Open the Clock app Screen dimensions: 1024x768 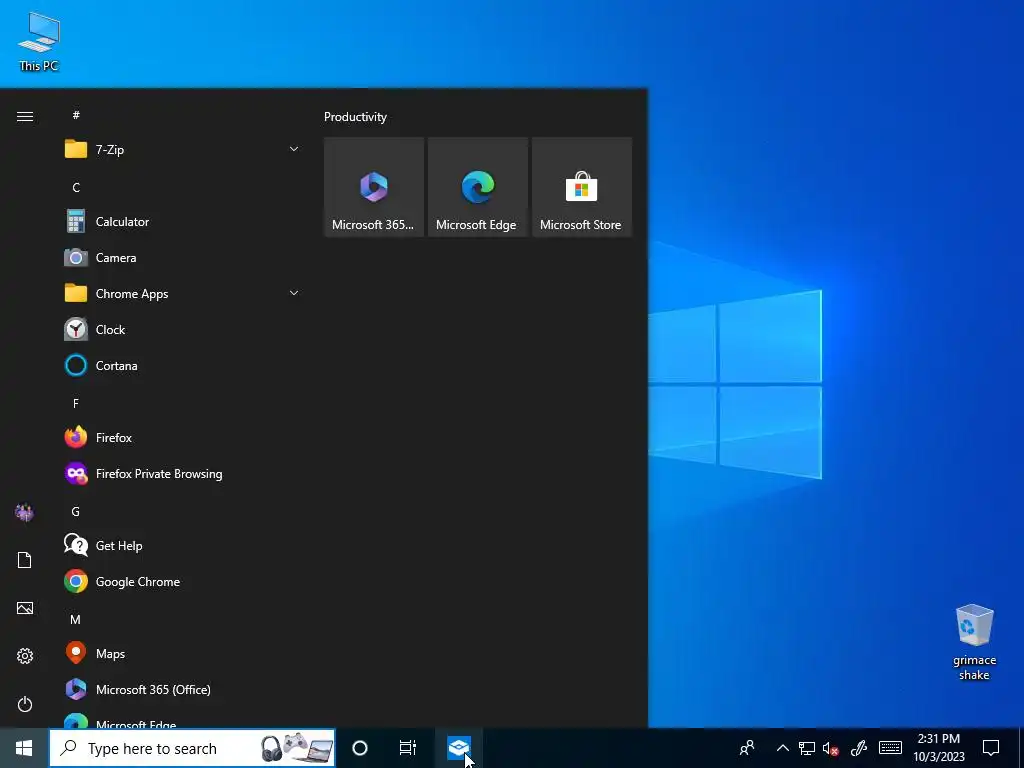[182, 330]
